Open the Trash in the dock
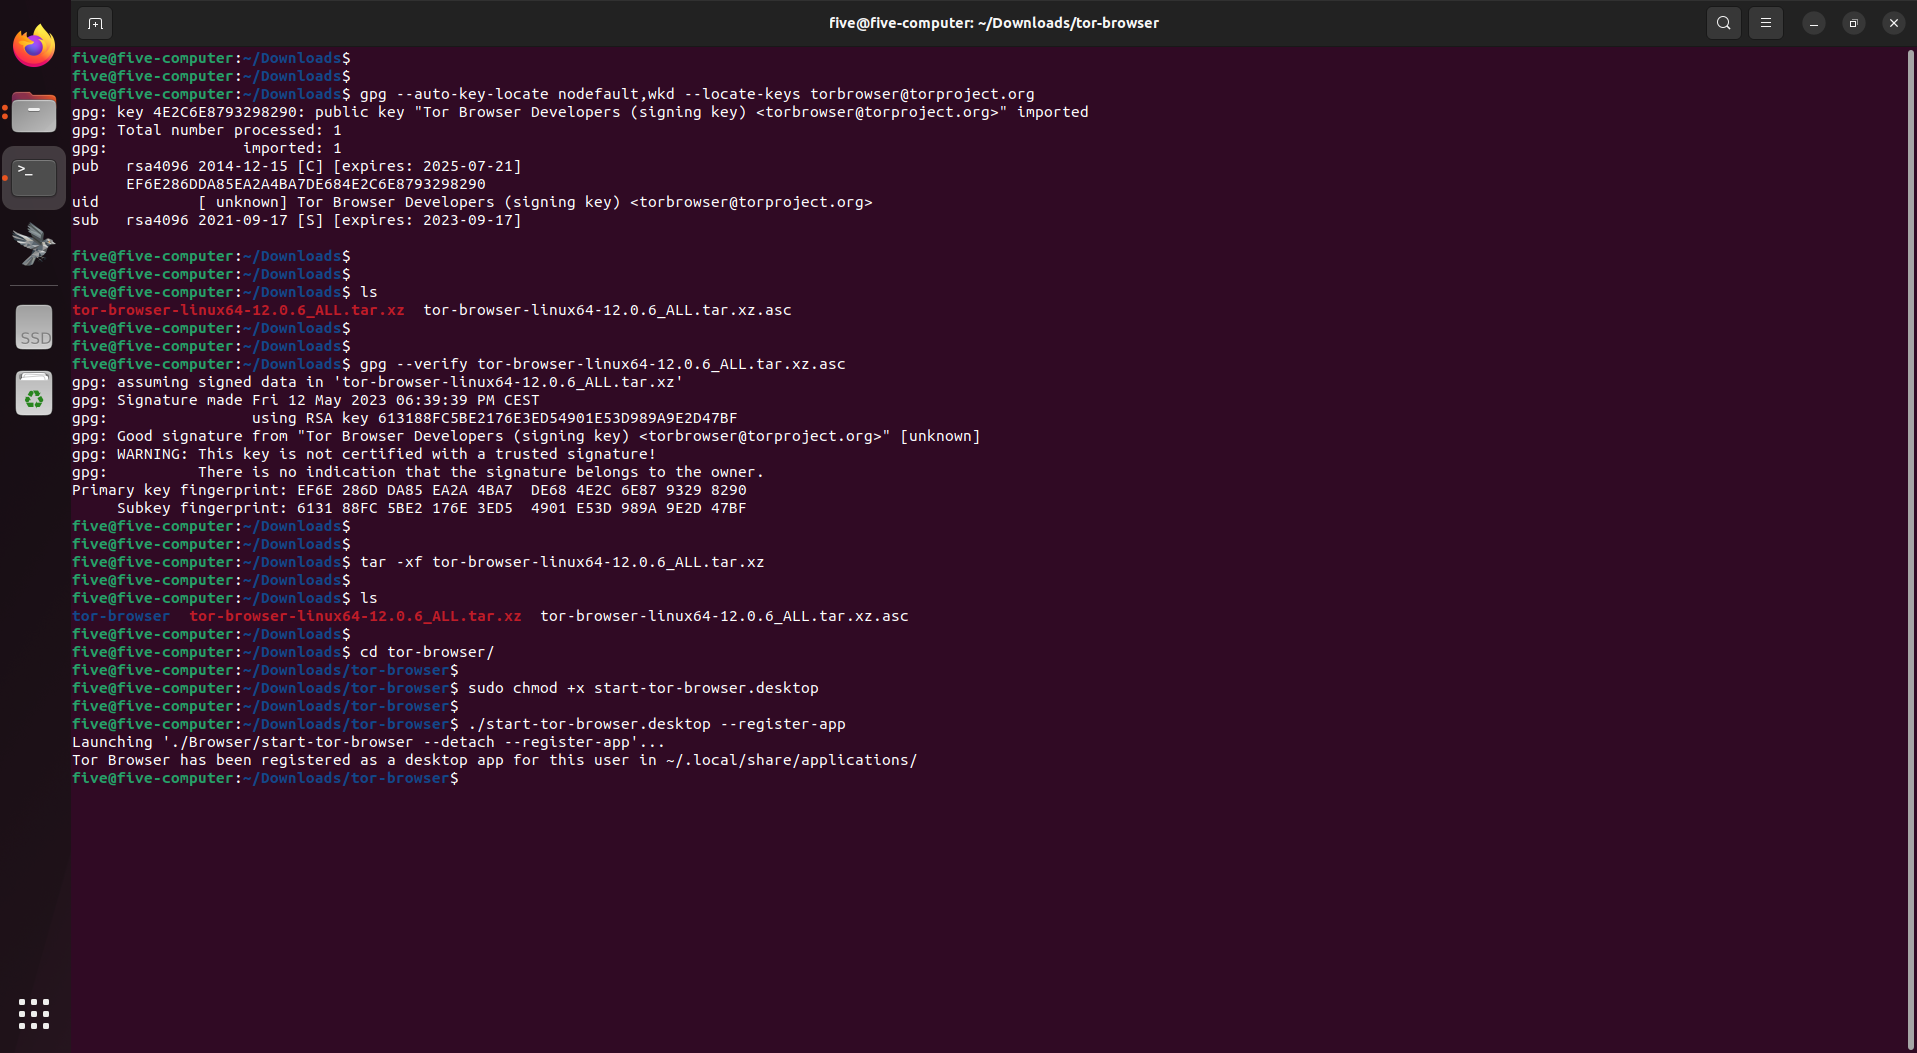 [34, 393]
